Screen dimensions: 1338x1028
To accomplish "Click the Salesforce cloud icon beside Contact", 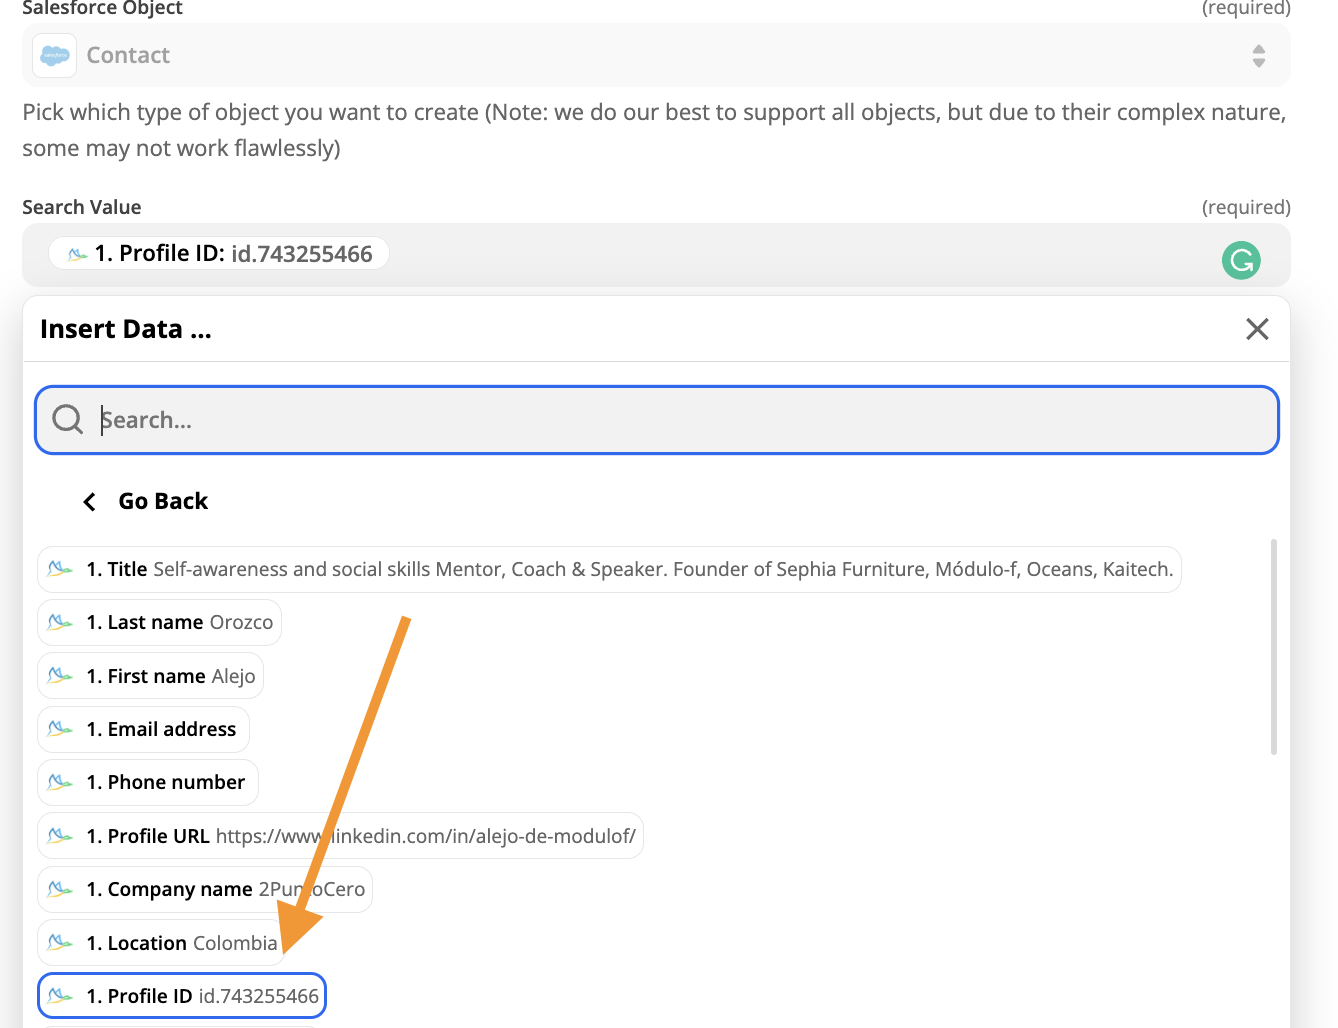I will tap(55, 56).
